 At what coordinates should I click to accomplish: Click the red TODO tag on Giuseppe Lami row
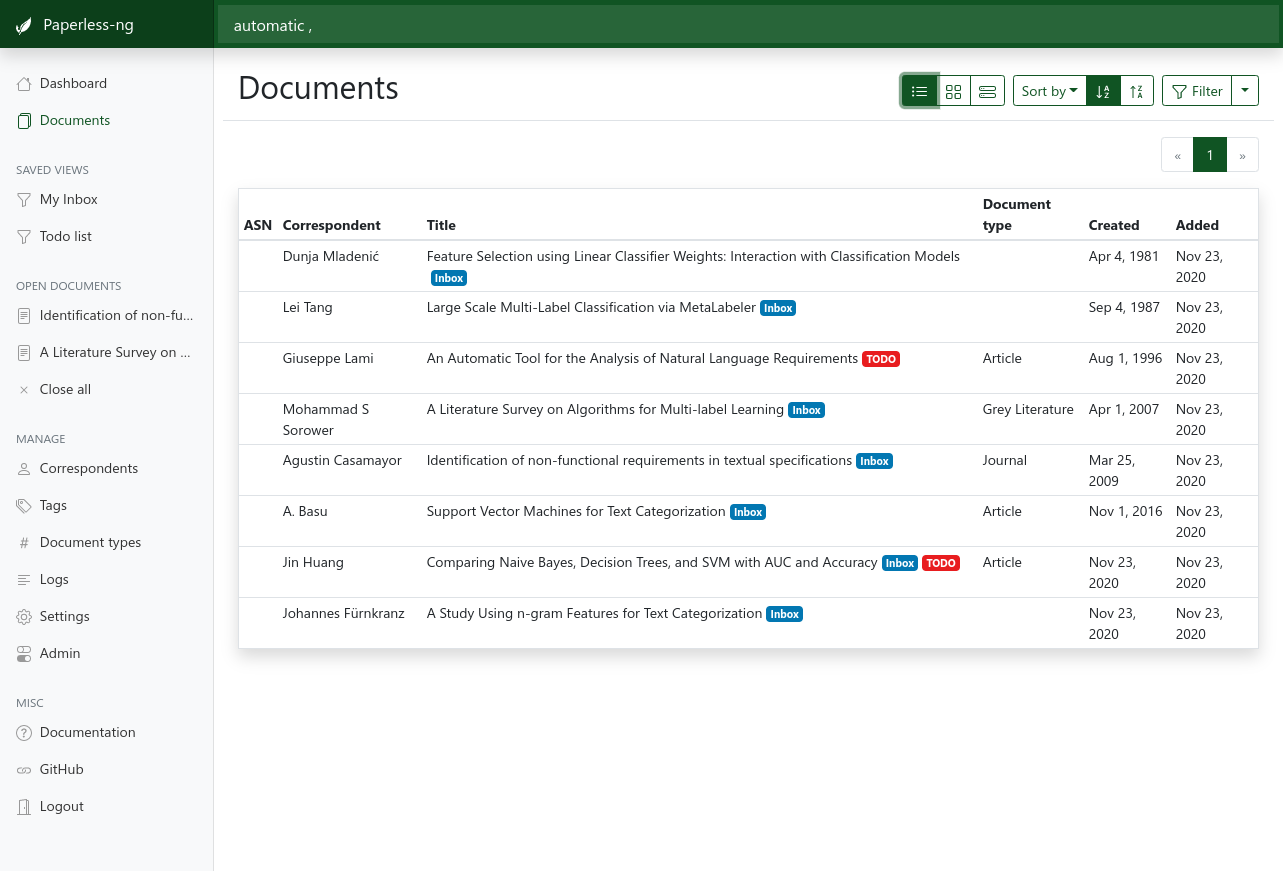(x=881, y=359)
